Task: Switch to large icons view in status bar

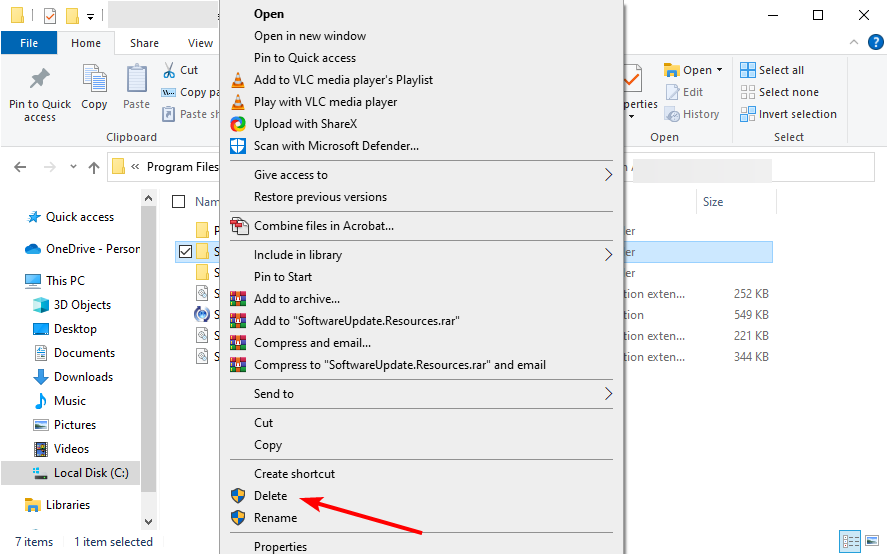Action: click(870, 541)
